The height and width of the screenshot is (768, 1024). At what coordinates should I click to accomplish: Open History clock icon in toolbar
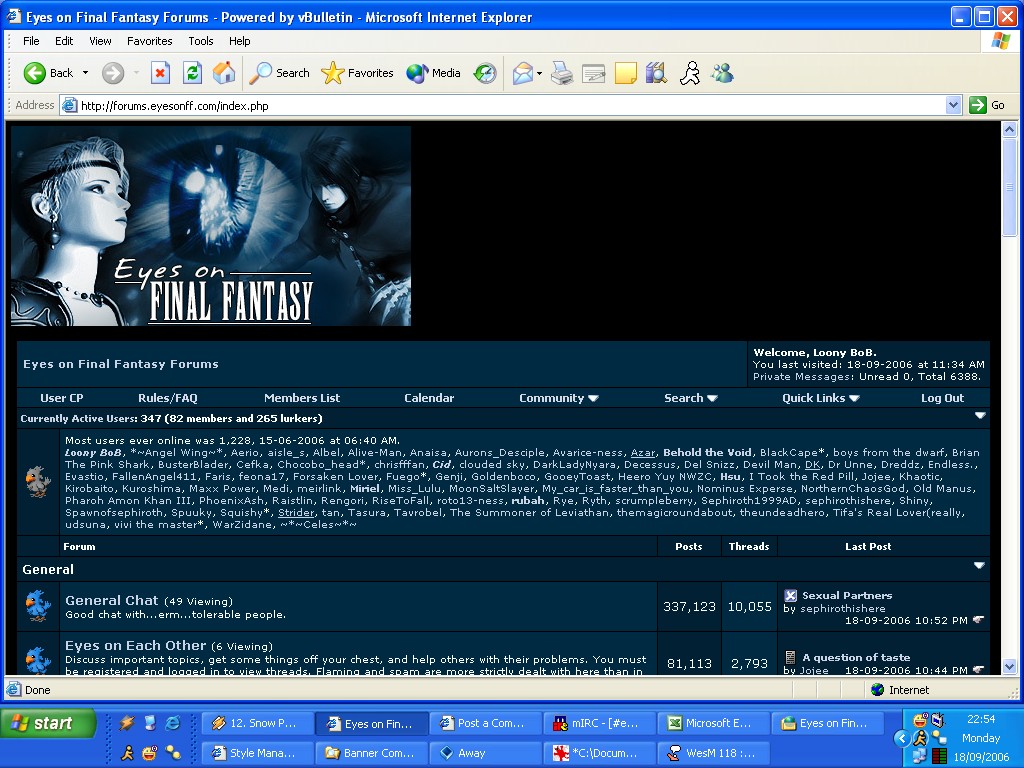[485, 73]
